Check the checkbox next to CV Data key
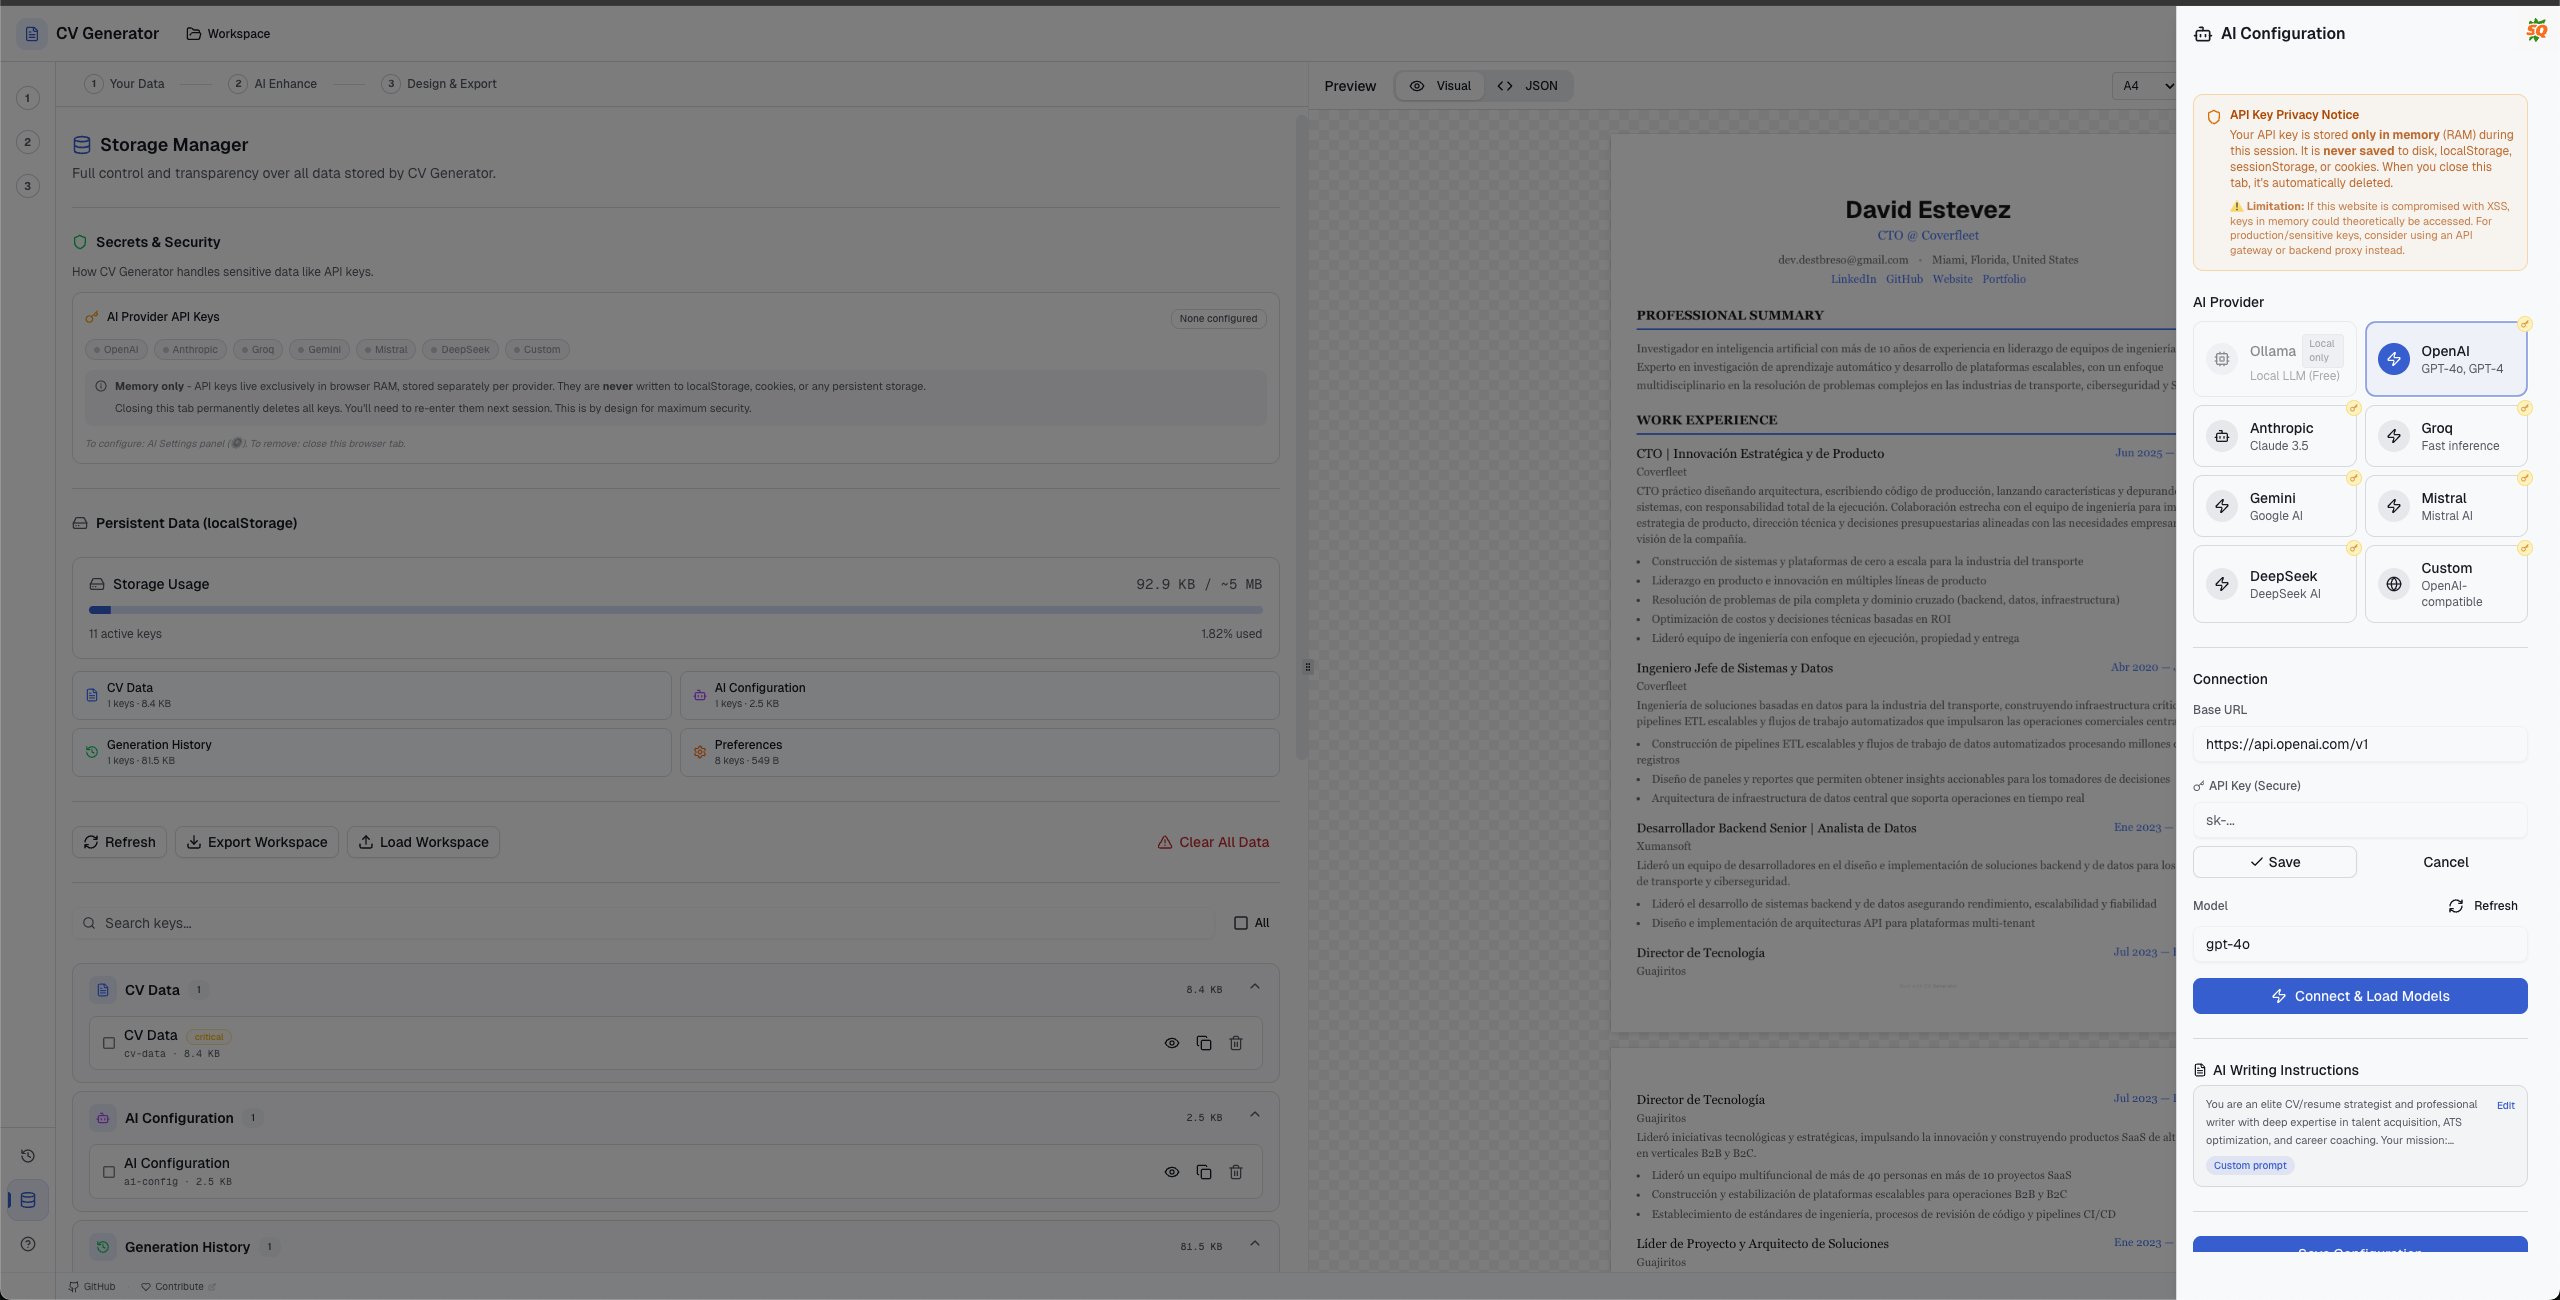The width and height of the screenshot is (2560, 1300). click(109, 1043)
